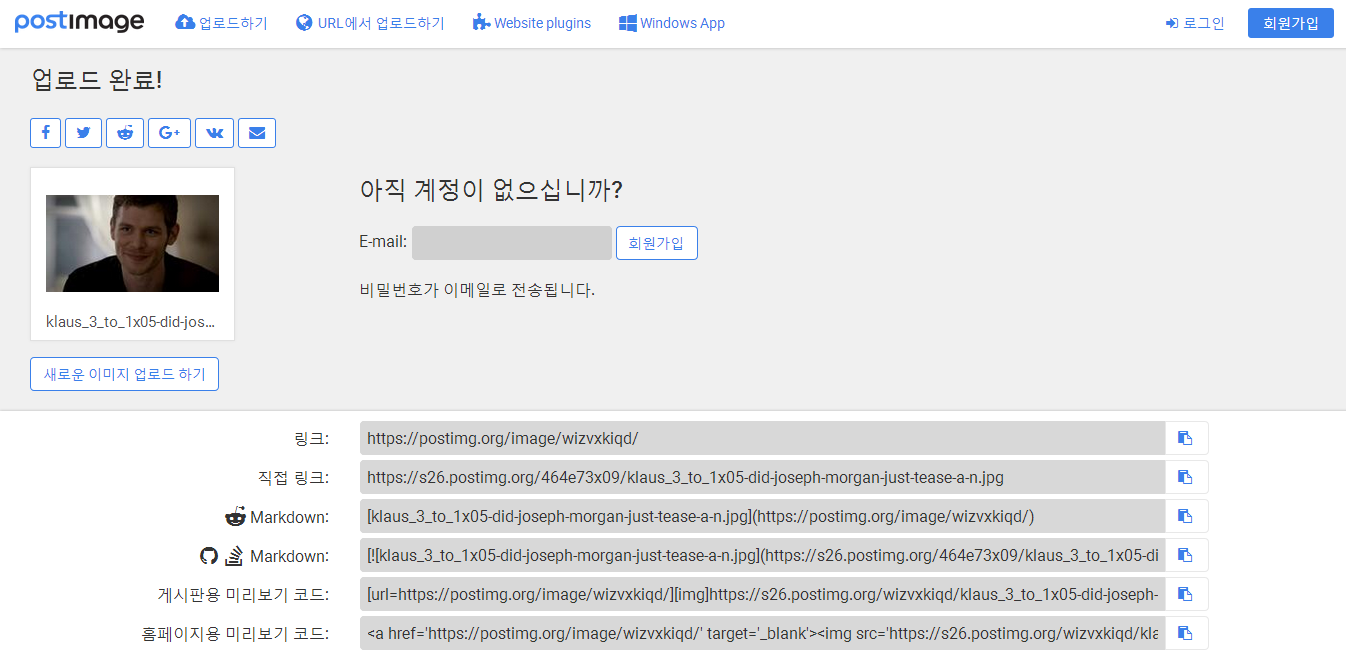This screenshot has width=1346, height=654.
Task: Share image on Twitter
Action: 83,133
